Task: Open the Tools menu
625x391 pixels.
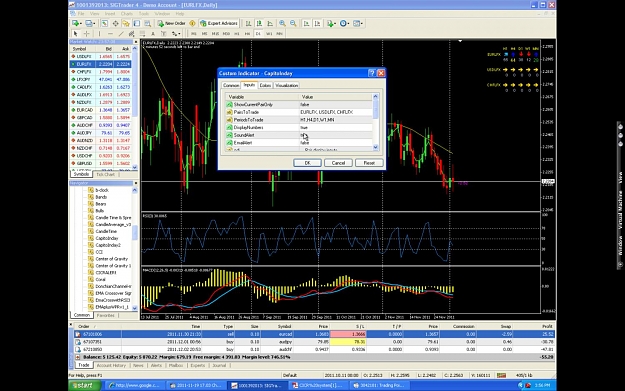Action: (143, 14)
